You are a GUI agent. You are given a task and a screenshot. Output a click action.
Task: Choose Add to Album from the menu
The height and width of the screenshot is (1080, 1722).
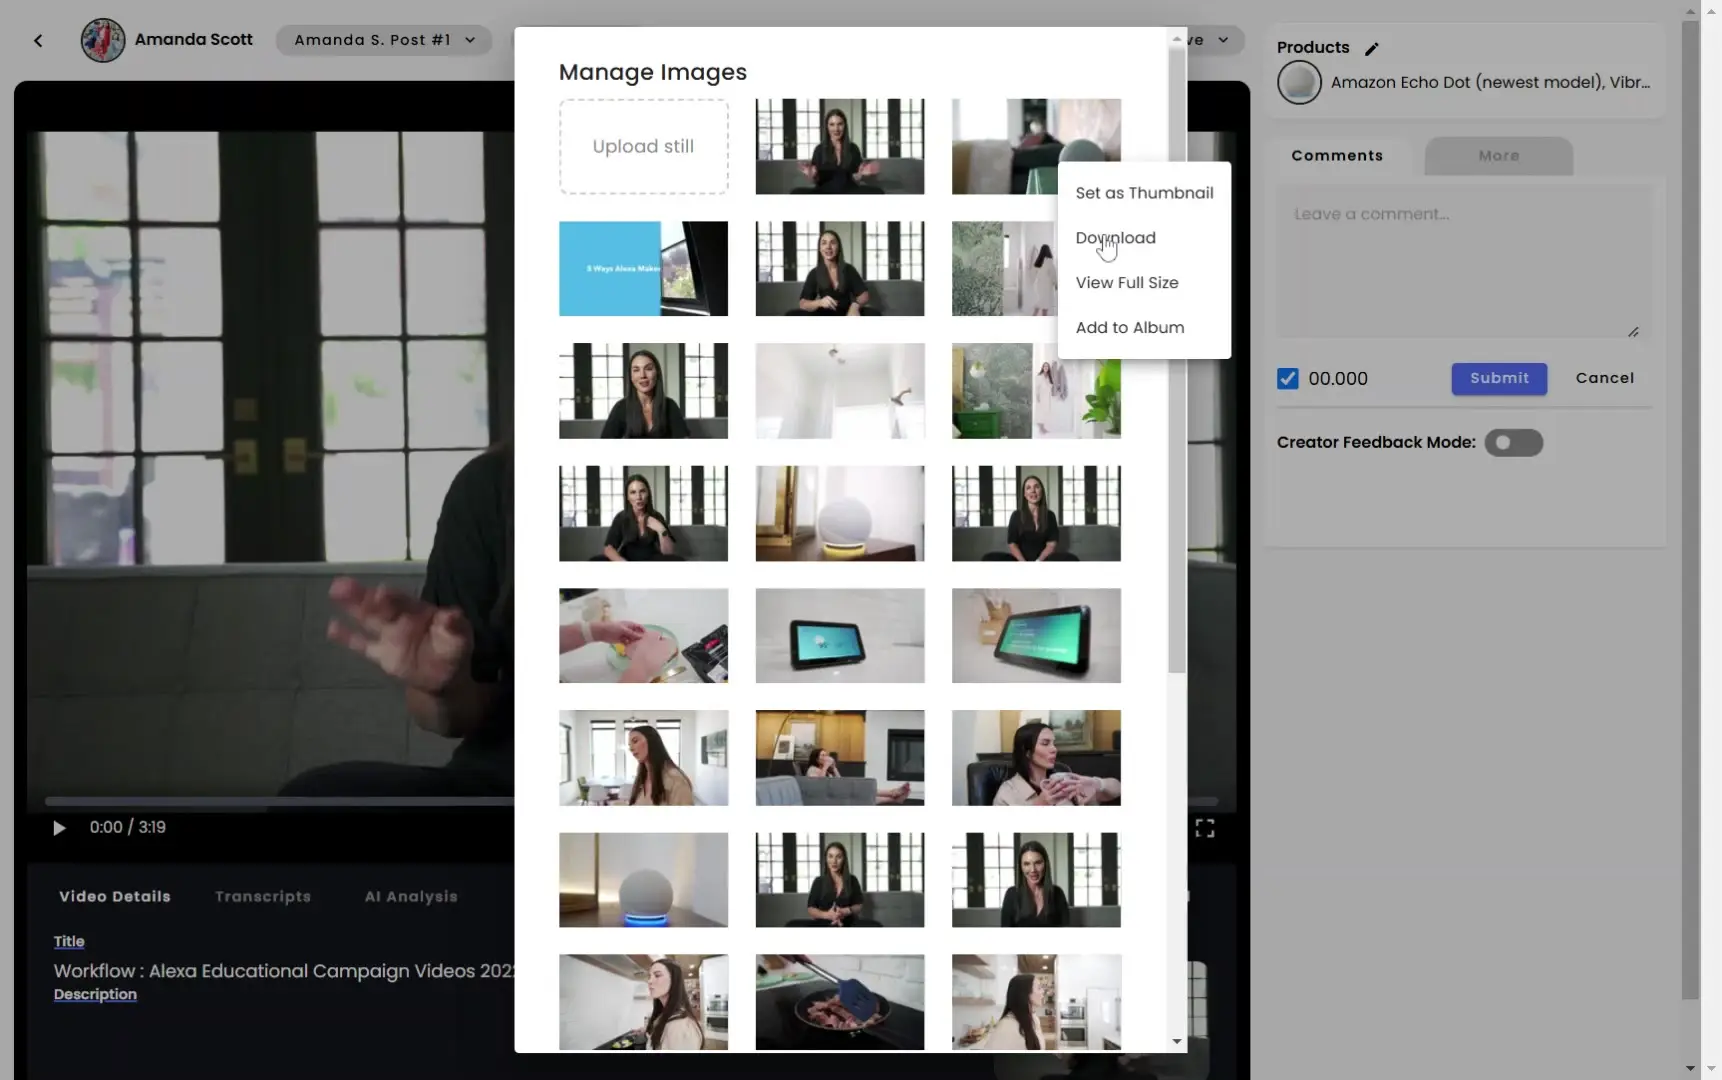click(x=1130, y=327)
